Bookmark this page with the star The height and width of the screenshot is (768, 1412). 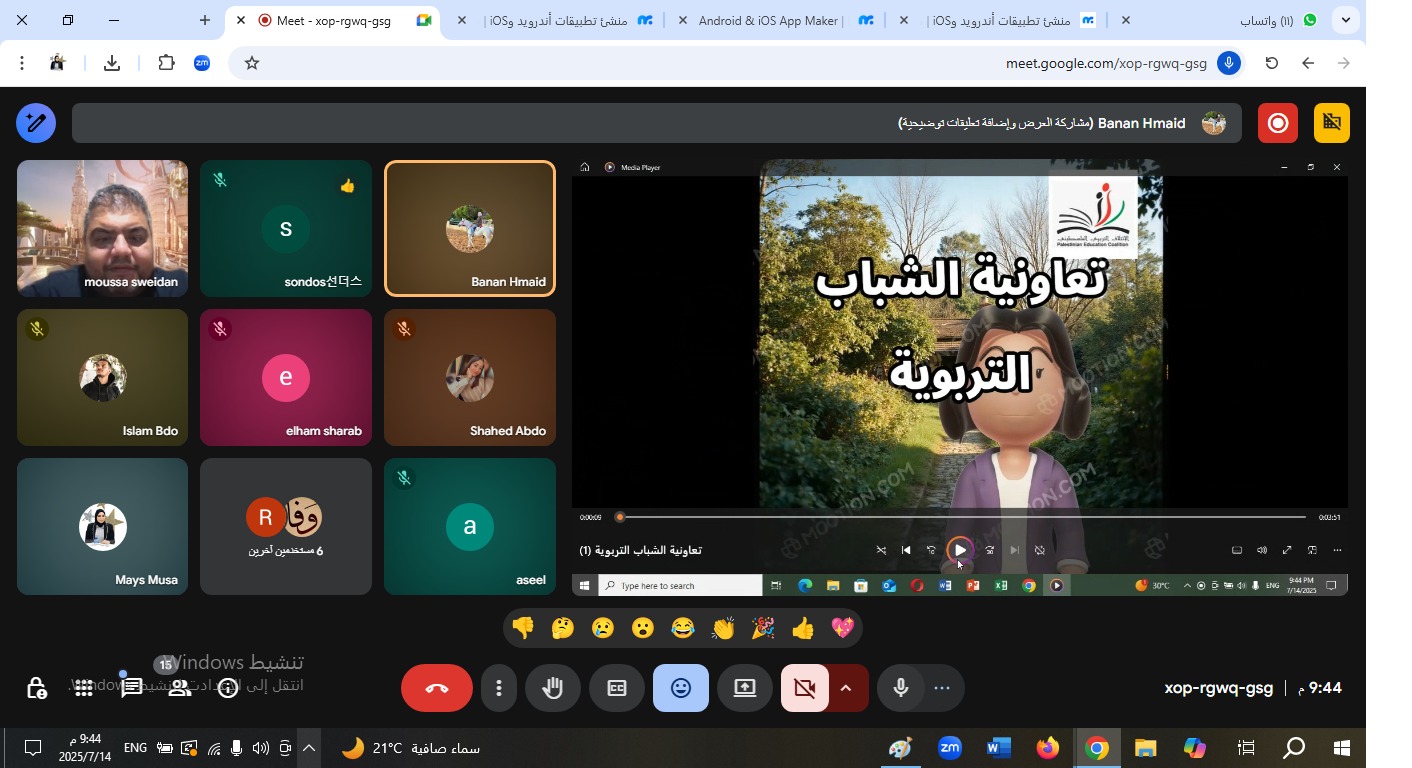[x=252, y=63]
